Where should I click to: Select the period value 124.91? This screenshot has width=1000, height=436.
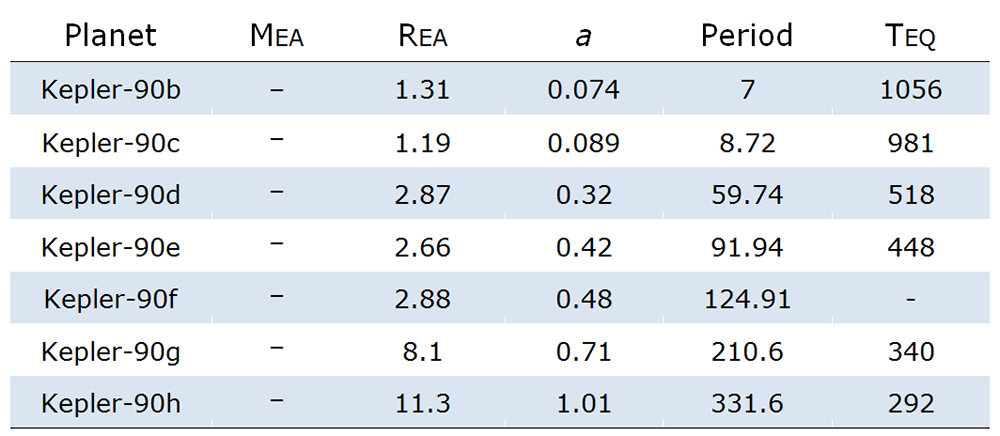746,299
